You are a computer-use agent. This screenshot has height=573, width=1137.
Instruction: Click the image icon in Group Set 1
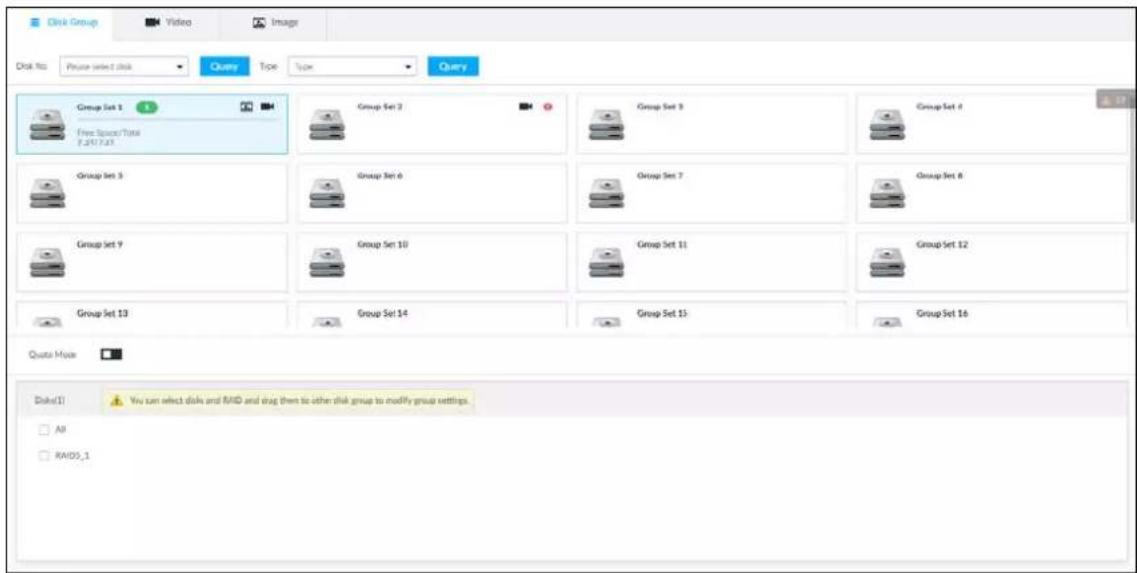pyautogui.click(x=247, y=107)
